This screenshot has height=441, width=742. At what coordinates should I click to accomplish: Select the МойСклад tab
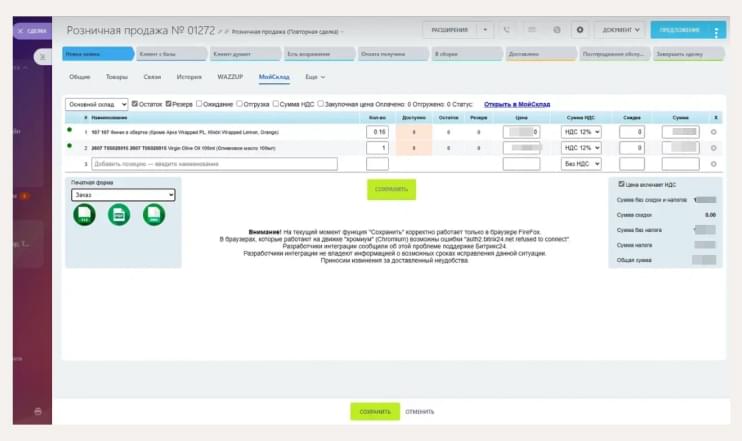[x=274, y=77]
